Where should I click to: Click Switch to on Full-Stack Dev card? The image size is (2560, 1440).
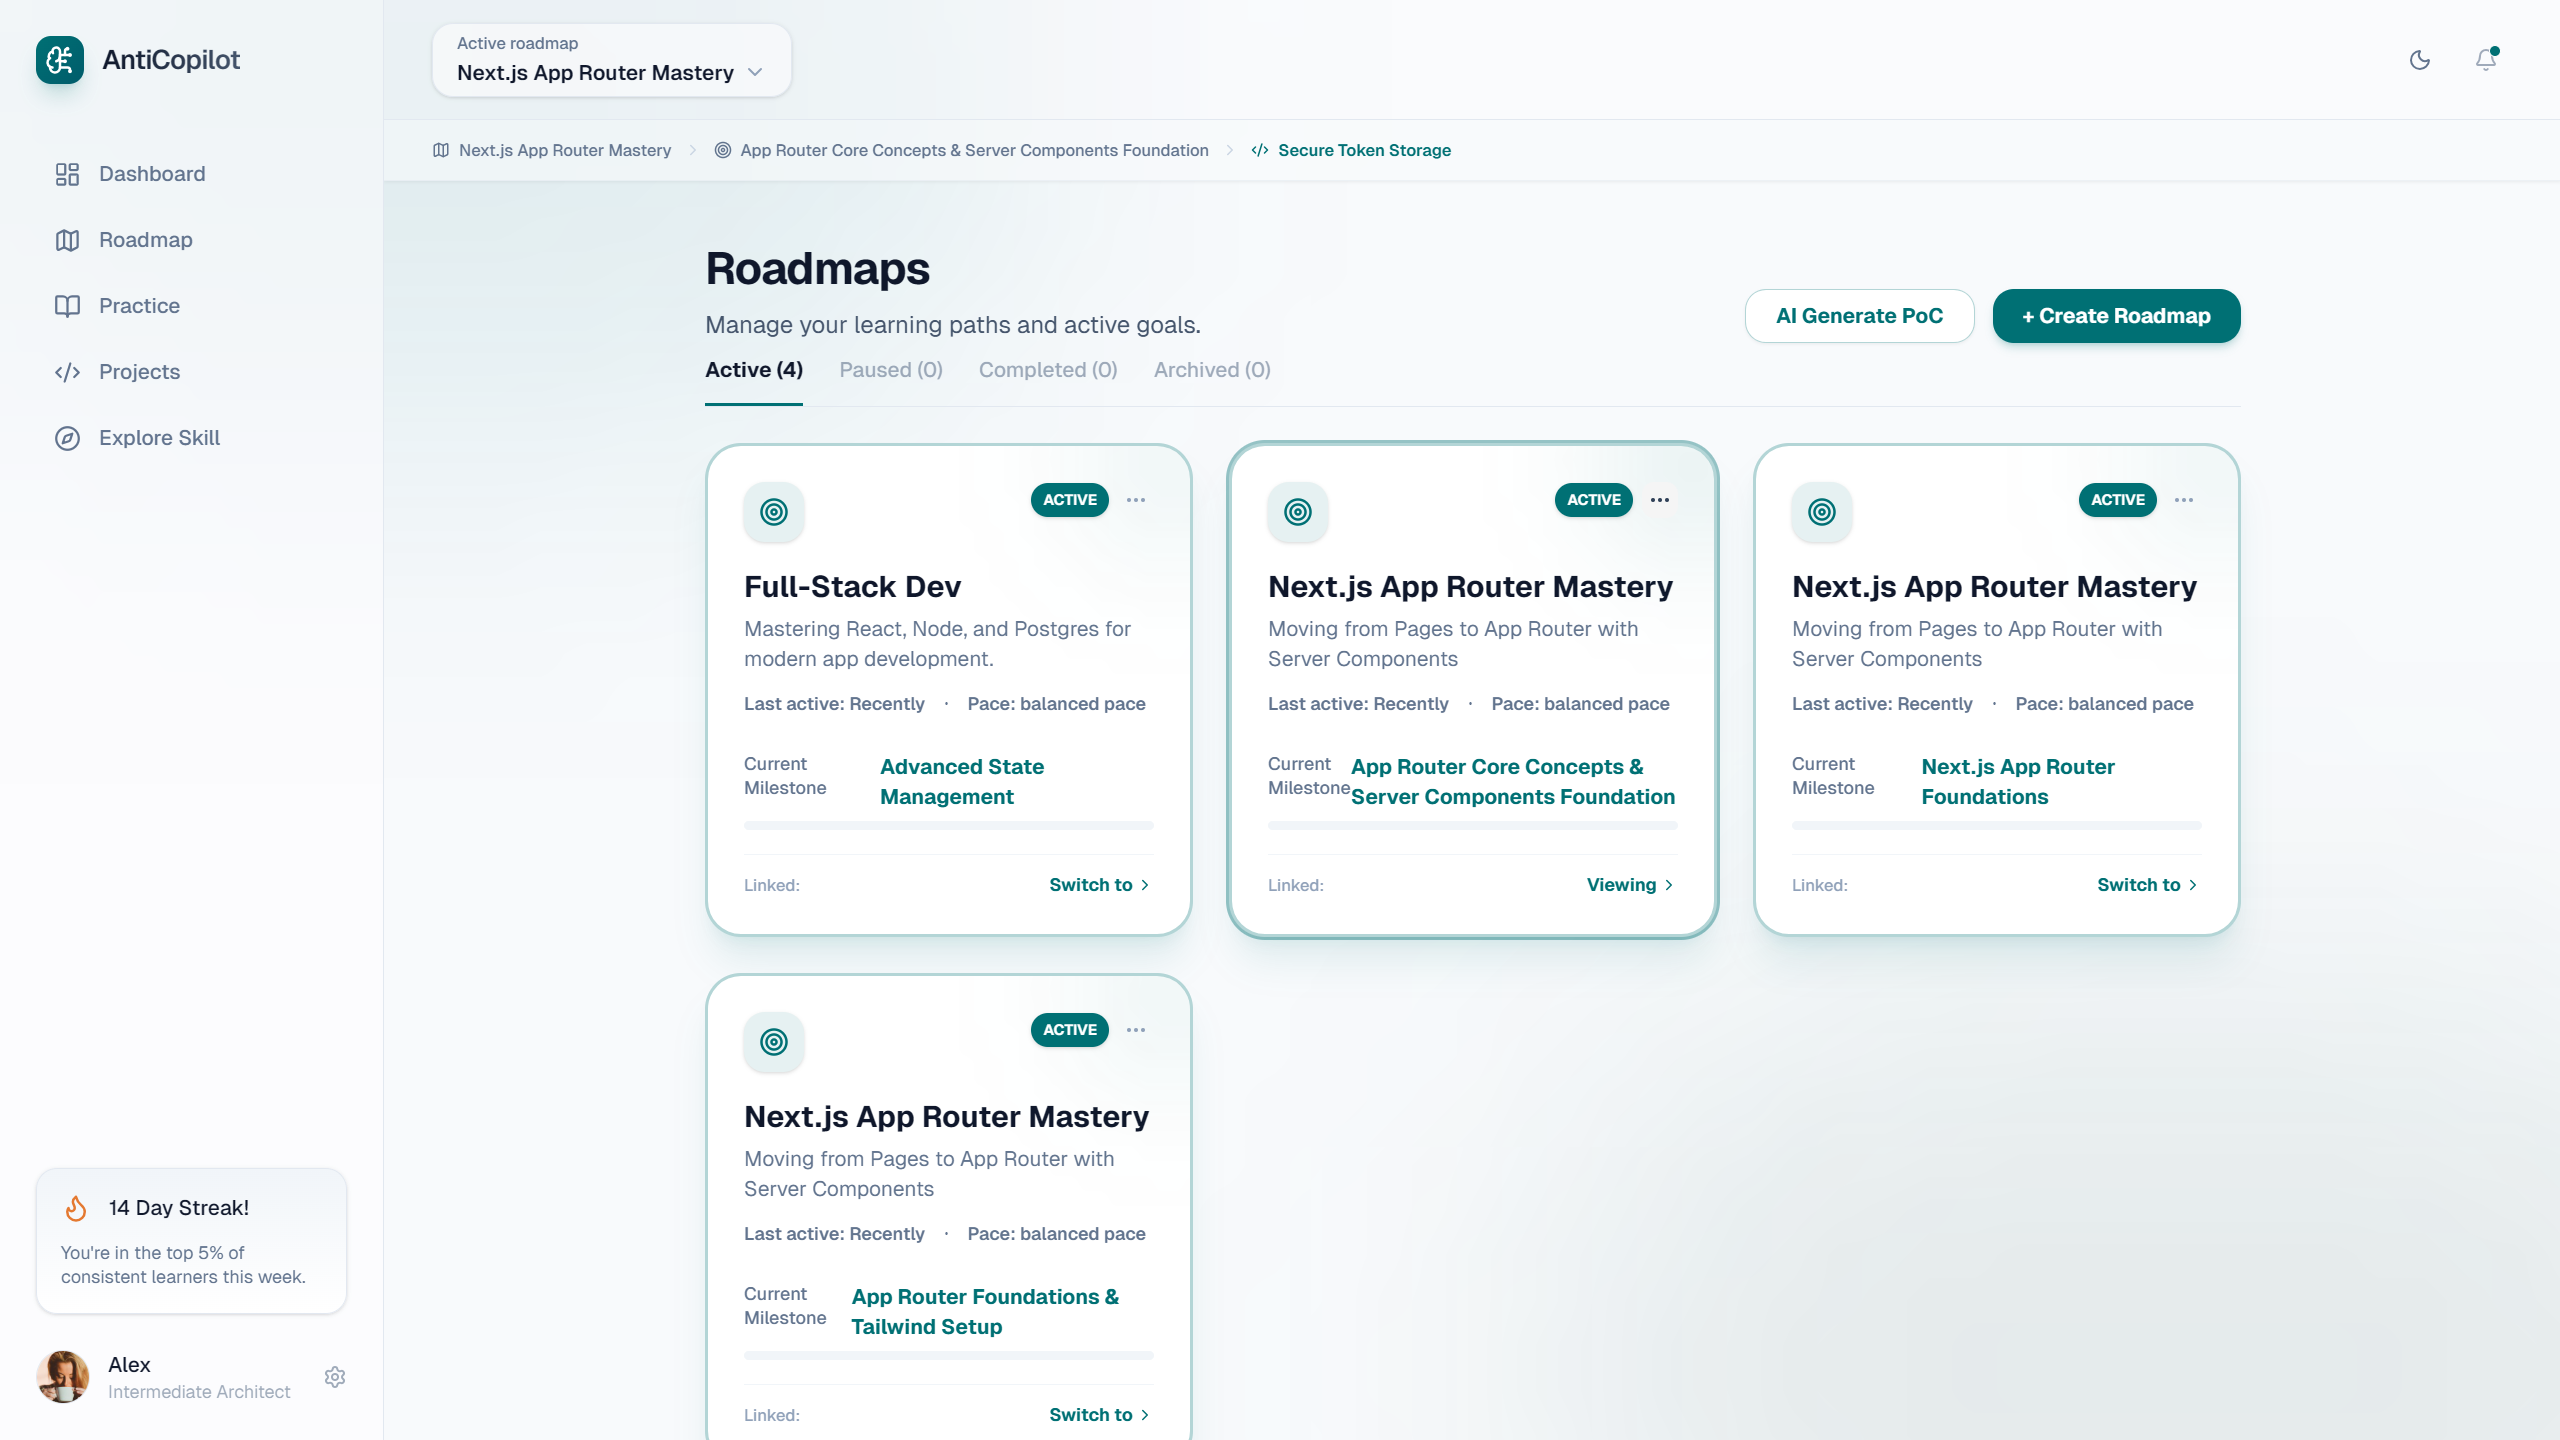coord(1099,885)
